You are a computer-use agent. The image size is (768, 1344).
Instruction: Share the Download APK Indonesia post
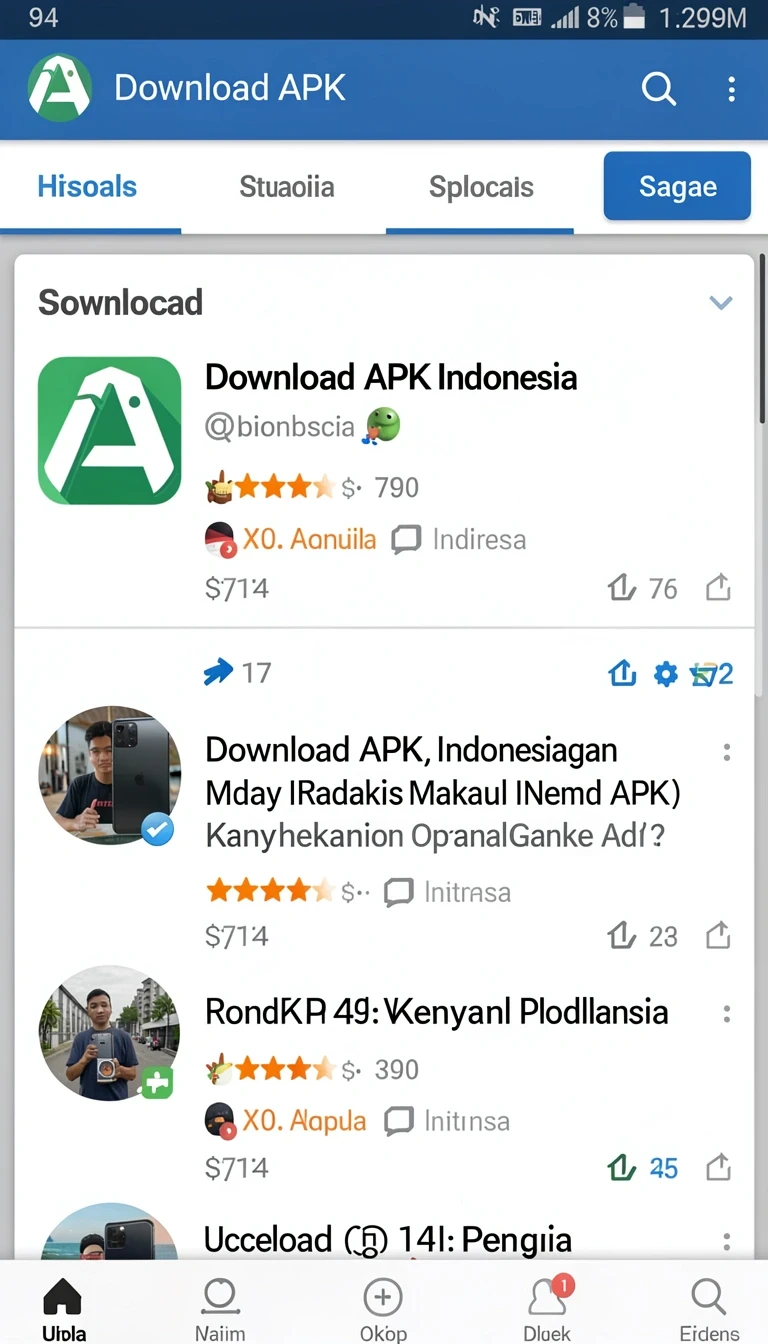point(718,589)
